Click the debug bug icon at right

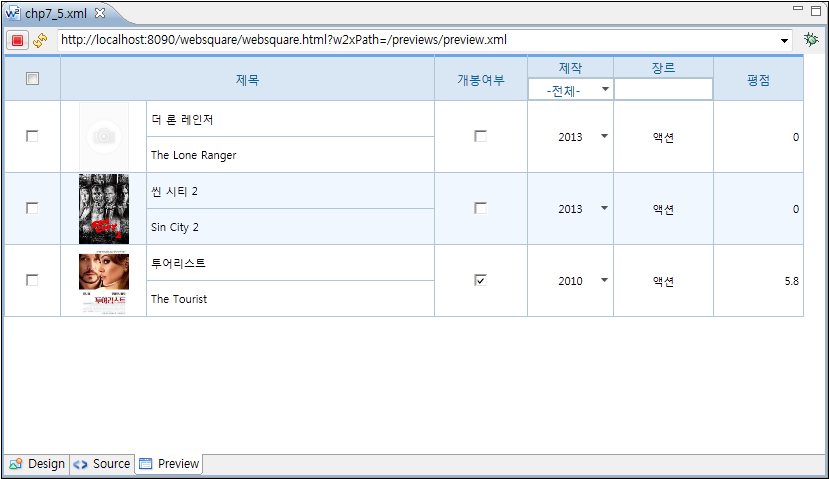point(811,40)
